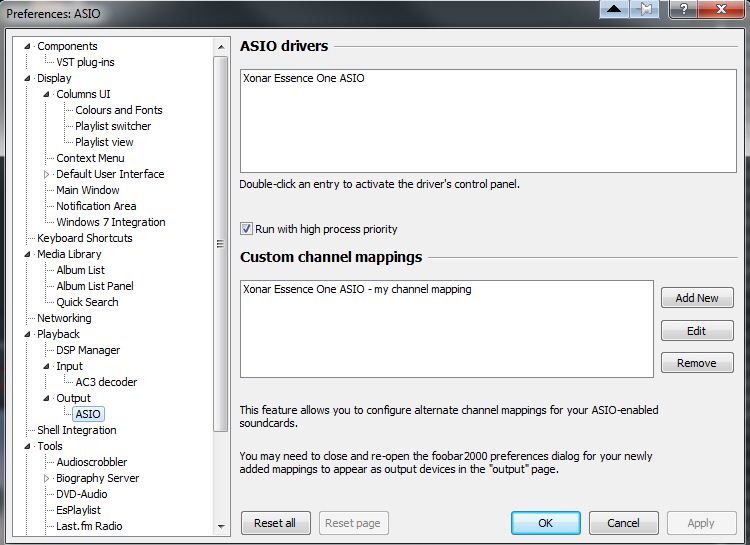Confirm with the OK button
Viewport: 750px width, 545px height.
(546, 523)
